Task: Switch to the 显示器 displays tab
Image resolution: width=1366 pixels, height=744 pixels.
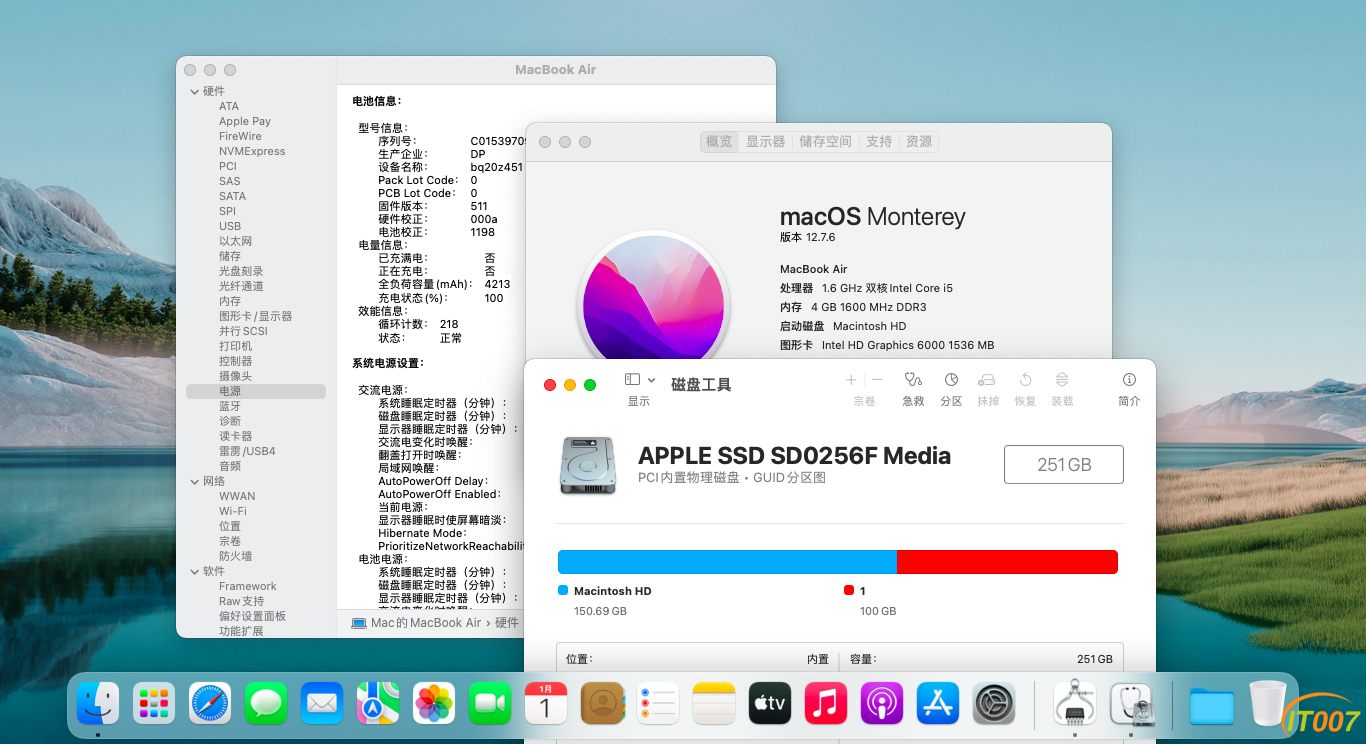Action: click(765, 142)
